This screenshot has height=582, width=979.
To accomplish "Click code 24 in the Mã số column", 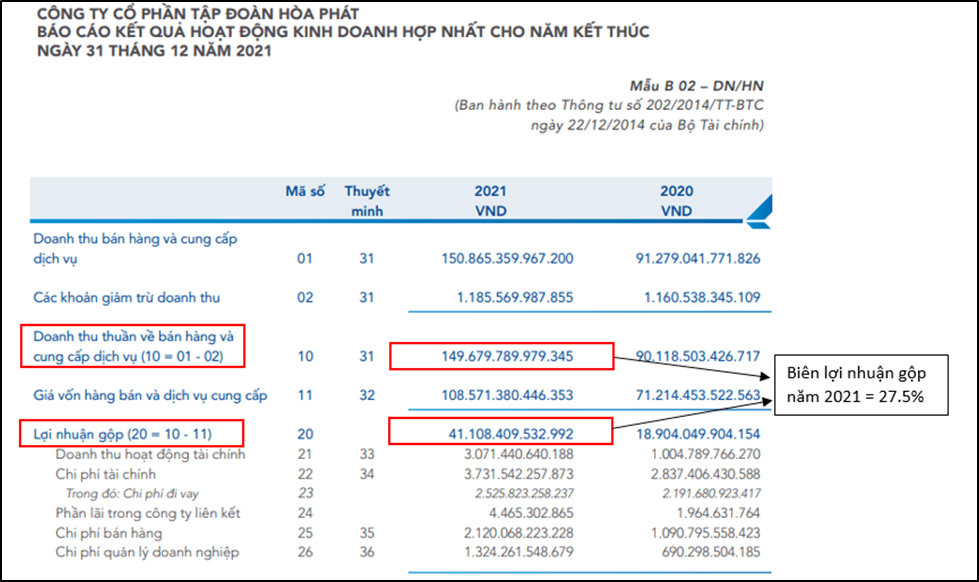I will [x=305, y=513].
